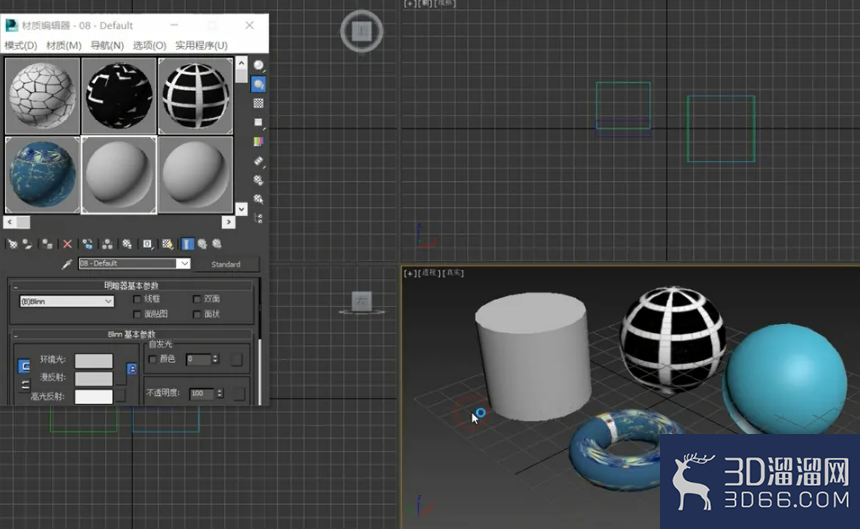Screen dimensions: 860x529
Task: Click the Sample UV Tiling icon
Action: pos(258,122)
